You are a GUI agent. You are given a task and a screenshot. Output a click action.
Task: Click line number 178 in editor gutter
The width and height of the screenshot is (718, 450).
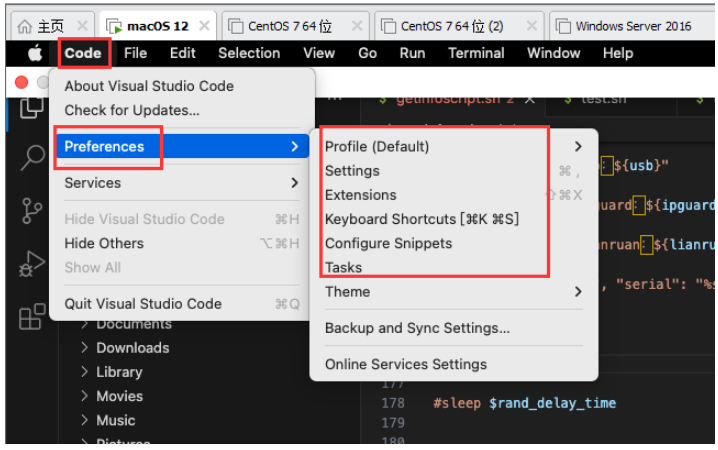coord(393,403)
